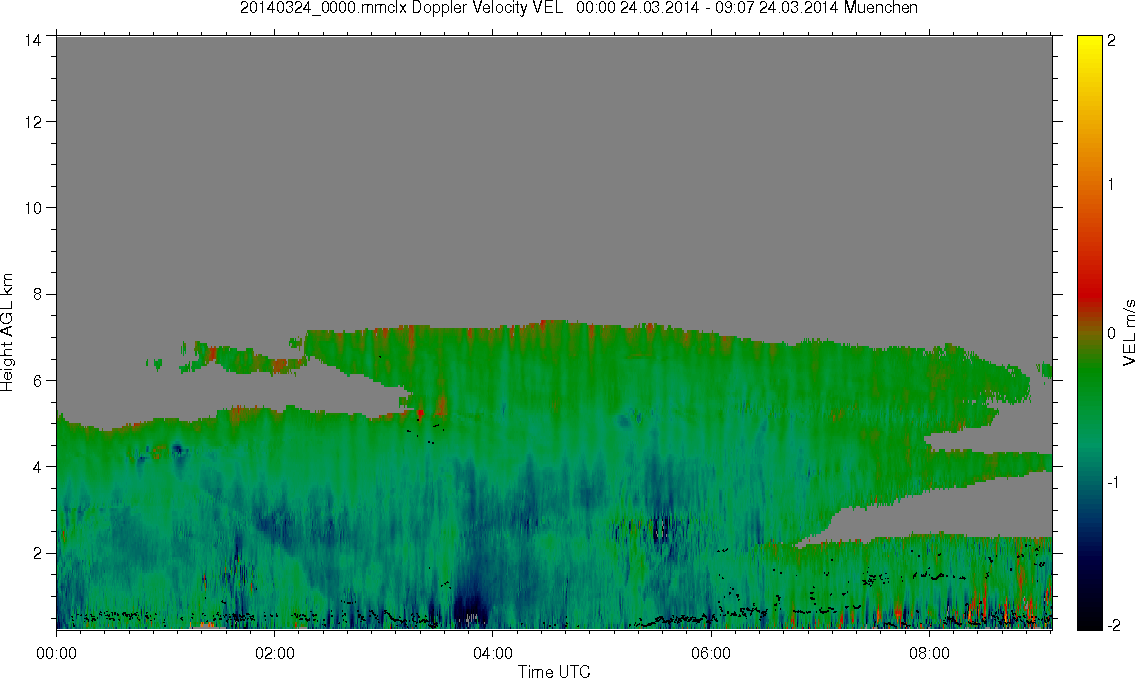Click the height tick label '14'
Viewport: 1135px width, 678px height.
tap(33, 41)
